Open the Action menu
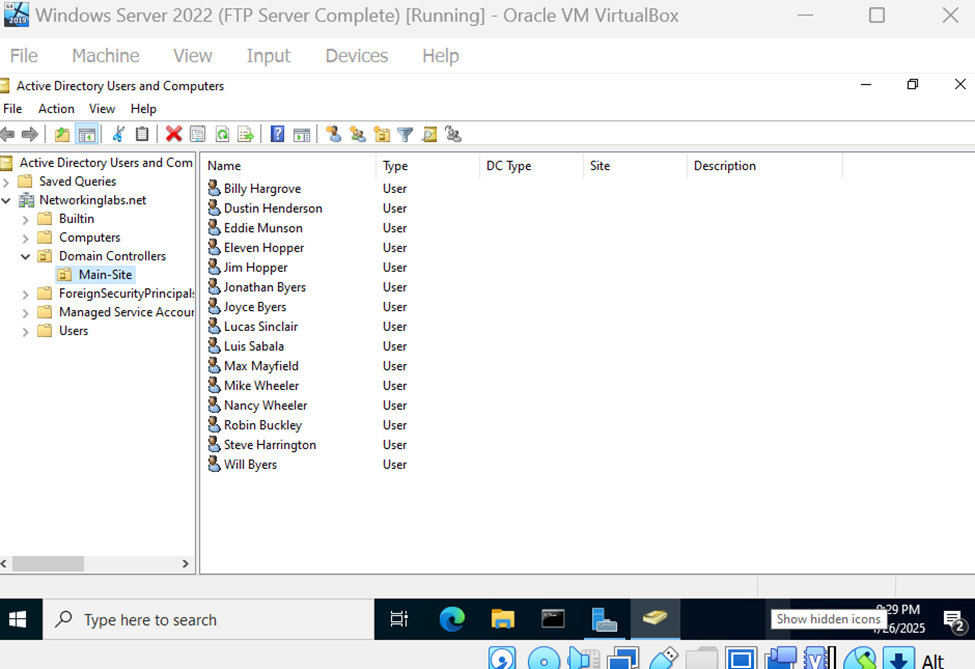975x669 pixels. [56, 109]
